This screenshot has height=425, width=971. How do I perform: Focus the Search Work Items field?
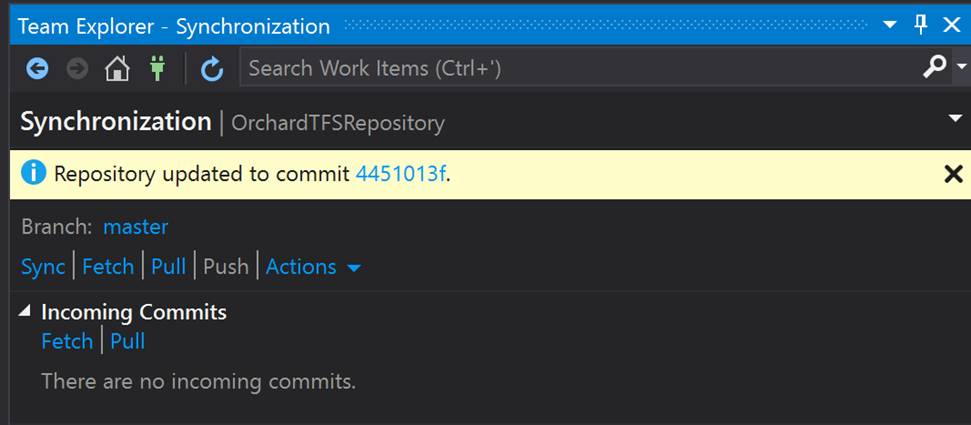[581, 67]
